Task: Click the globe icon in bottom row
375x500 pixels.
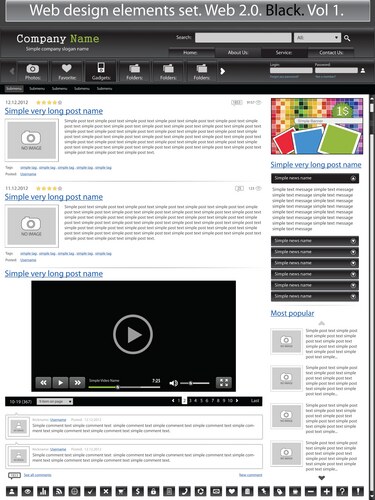Action: (75, 491)
